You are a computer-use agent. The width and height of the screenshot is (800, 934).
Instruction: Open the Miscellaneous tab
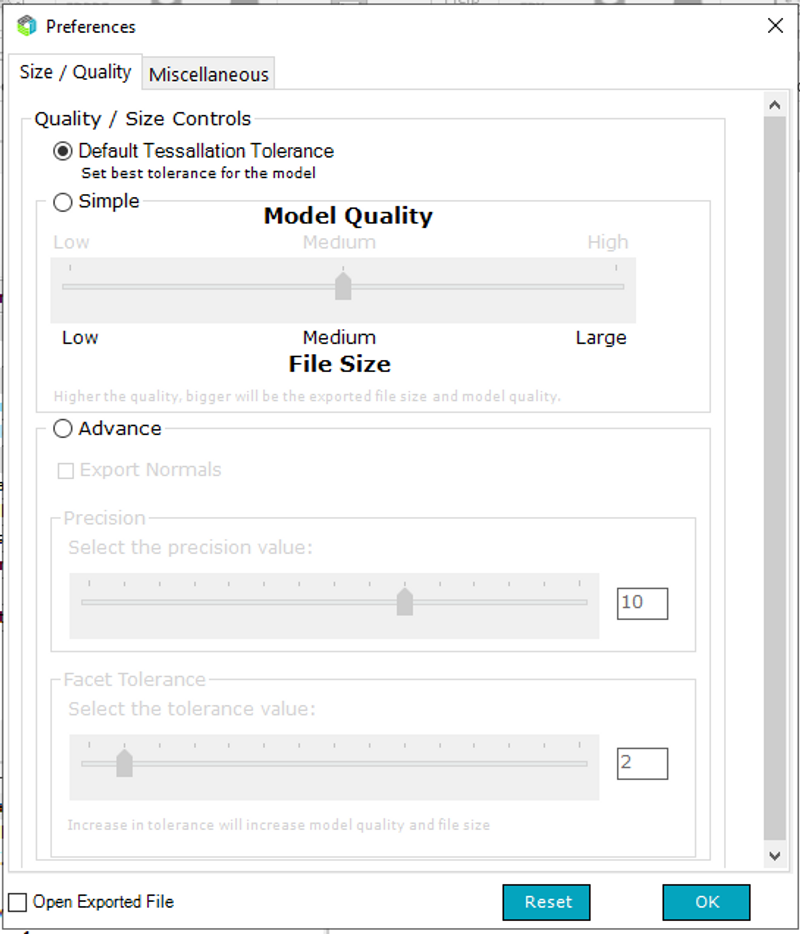tap(208, 74)
